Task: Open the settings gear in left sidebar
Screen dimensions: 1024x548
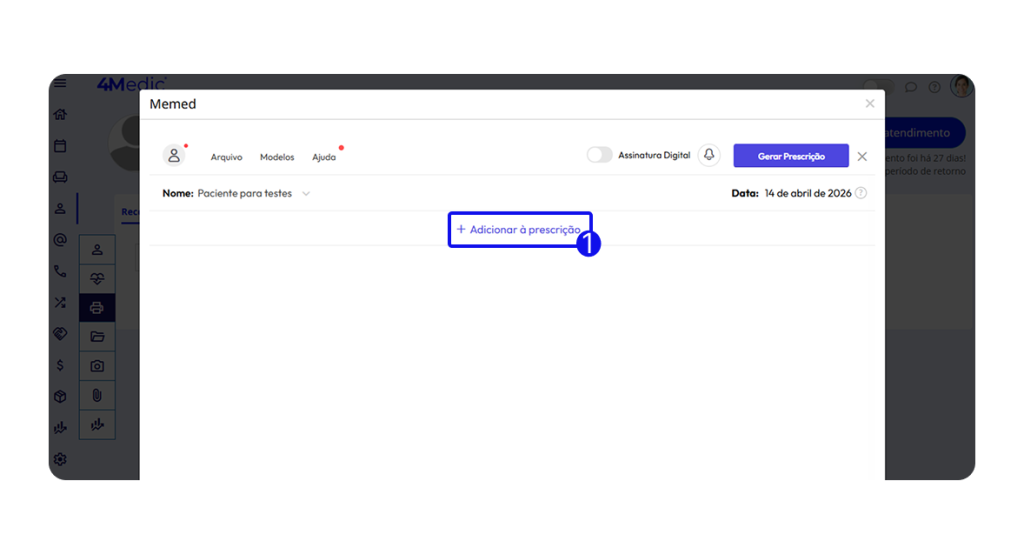Action: pyautogui.click(x=60, y=459)
